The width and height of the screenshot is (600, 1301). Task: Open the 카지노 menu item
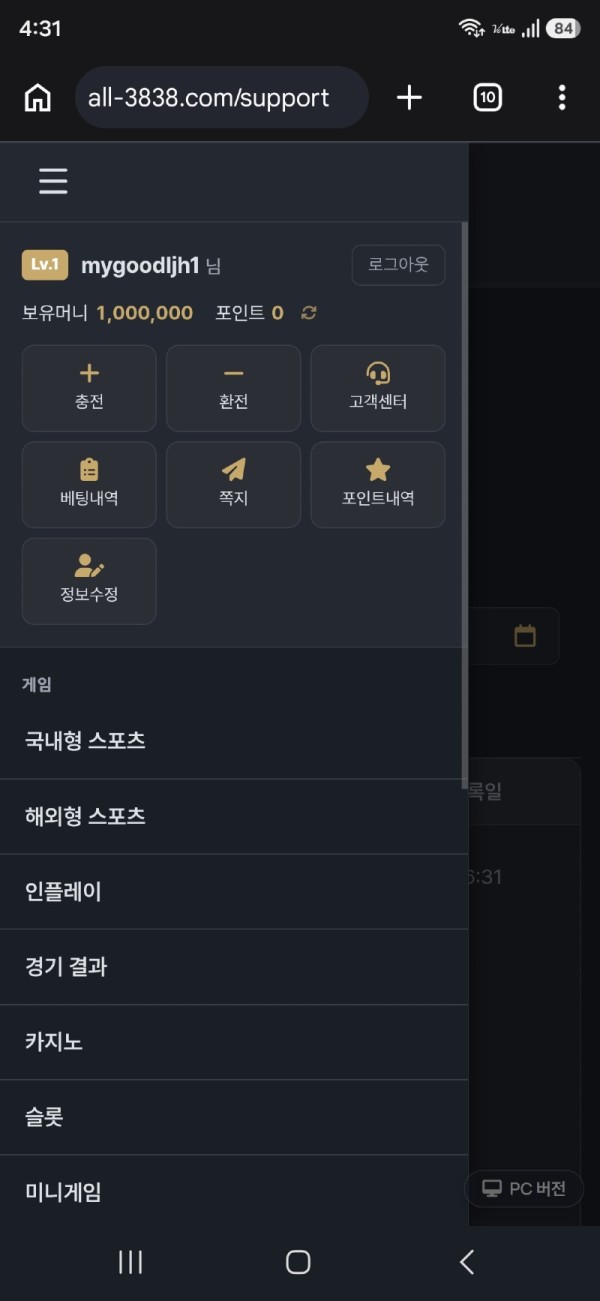tap(234, 1042)
